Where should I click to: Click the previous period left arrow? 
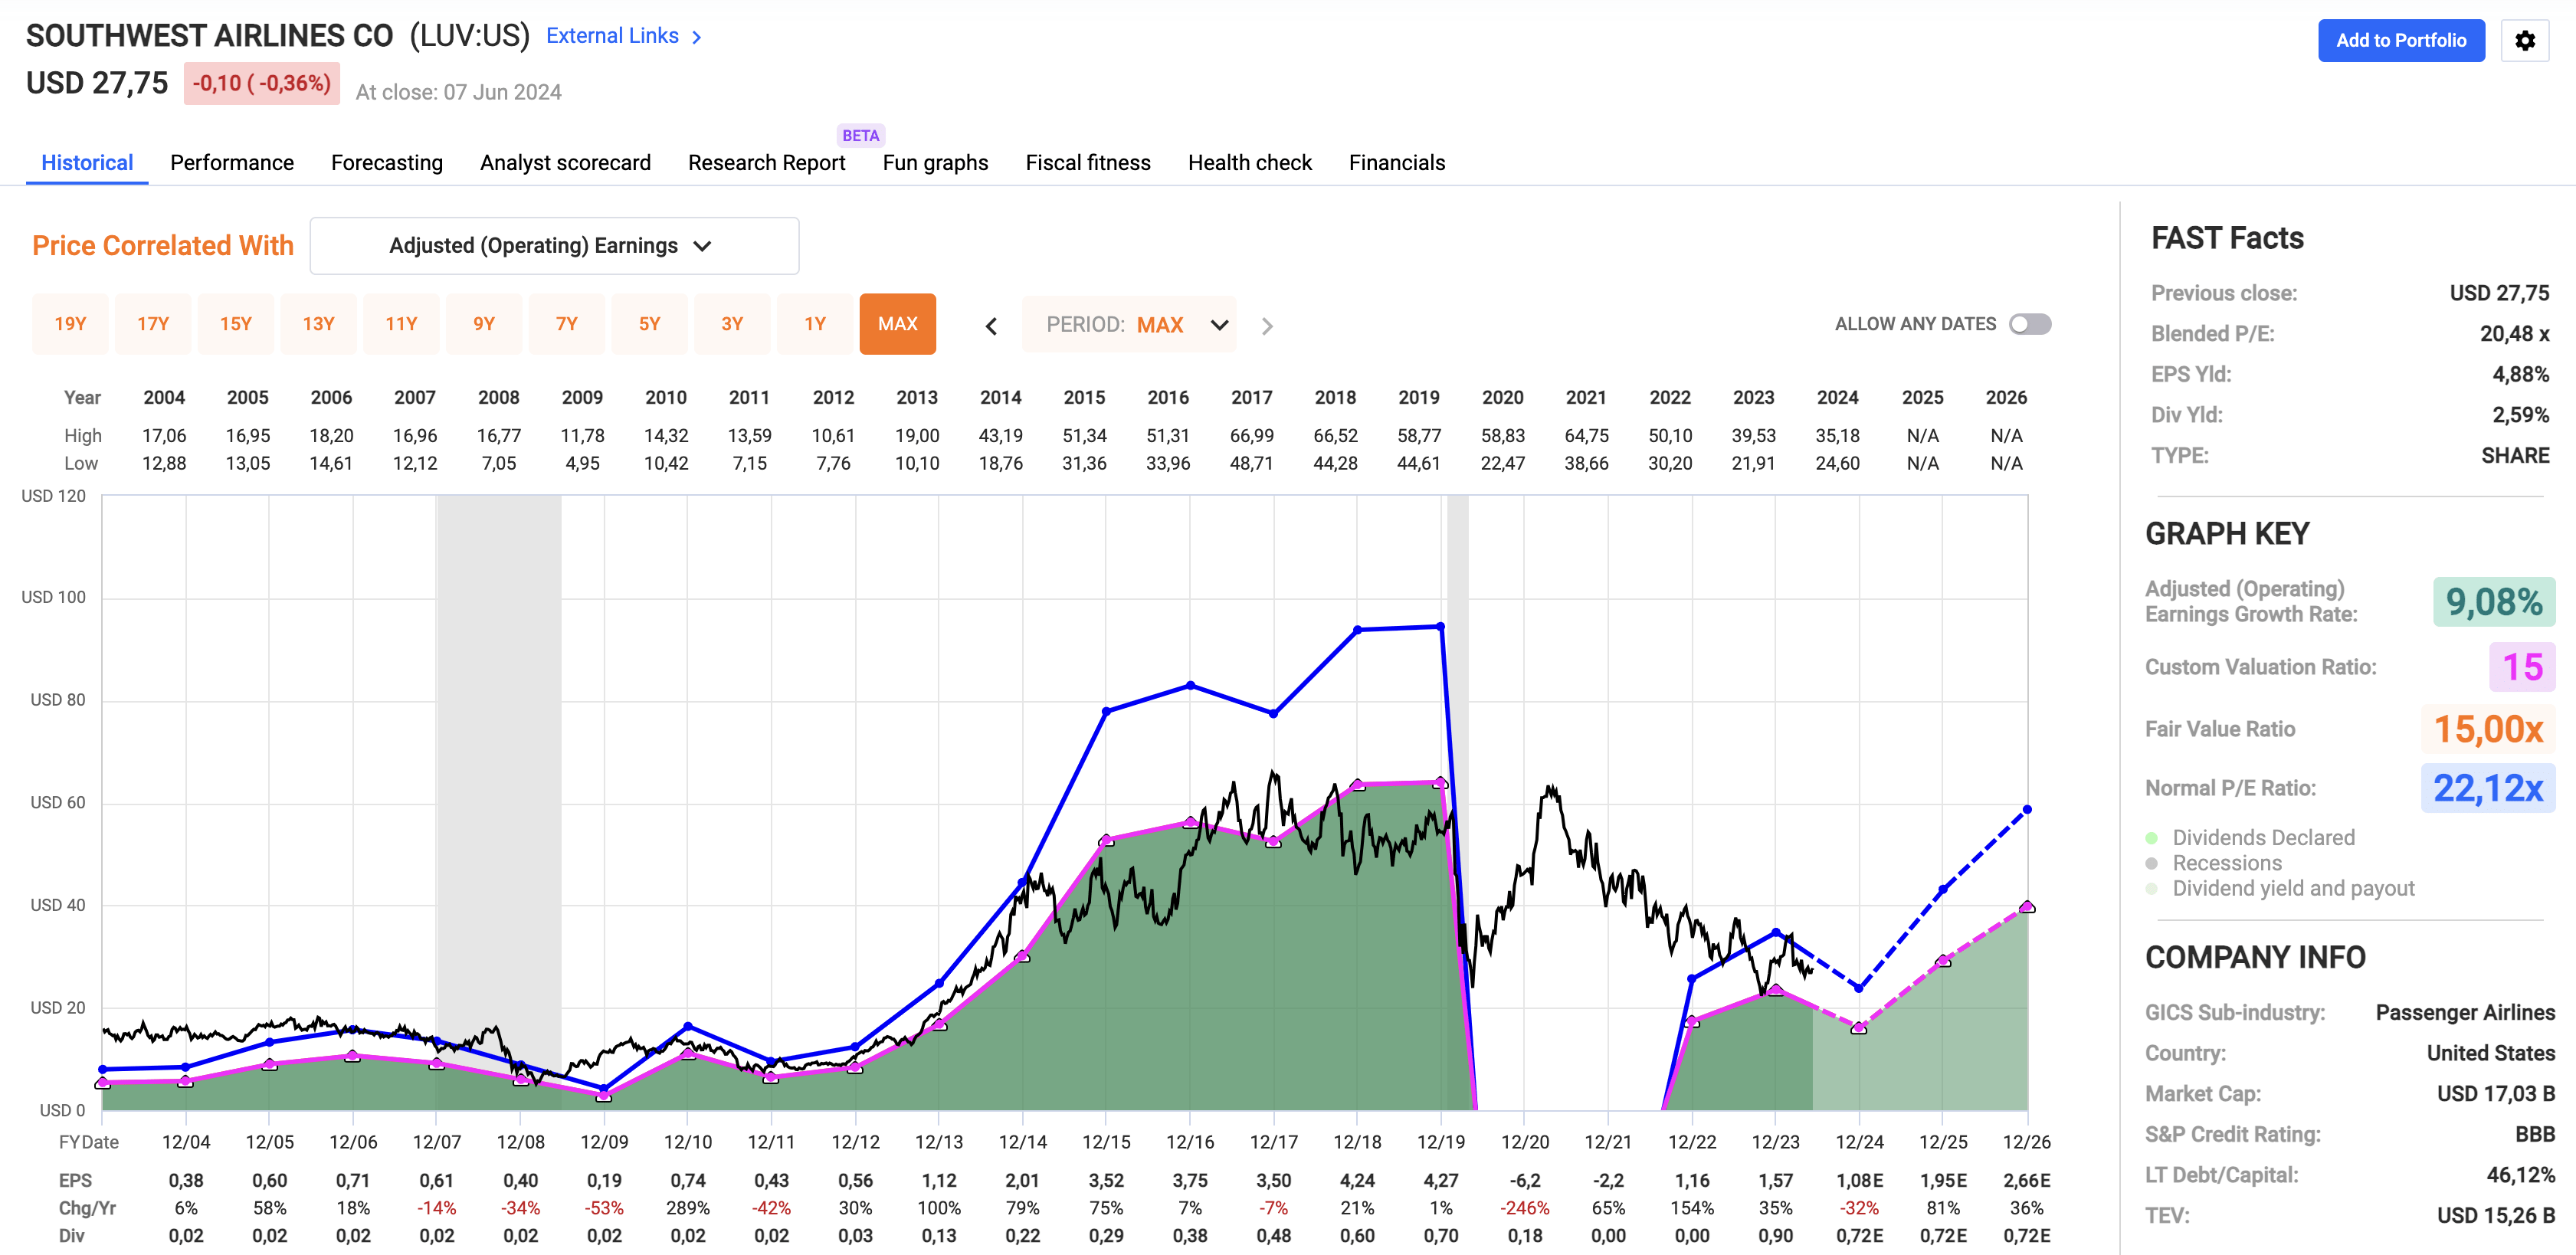coord(991,326)
